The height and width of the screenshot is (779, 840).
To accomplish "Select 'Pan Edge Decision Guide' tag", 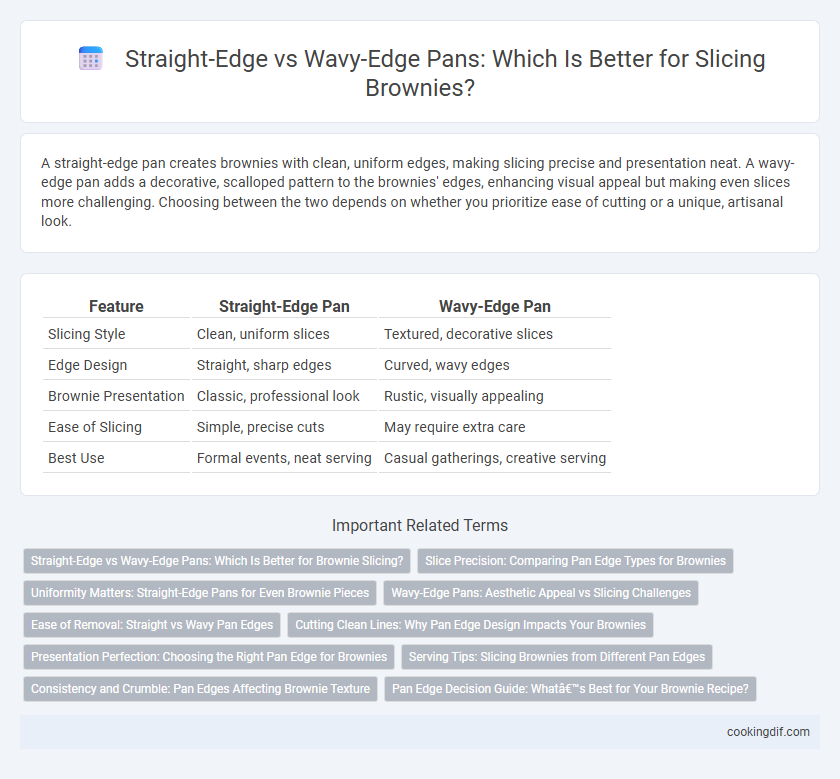I will (570, 689).
